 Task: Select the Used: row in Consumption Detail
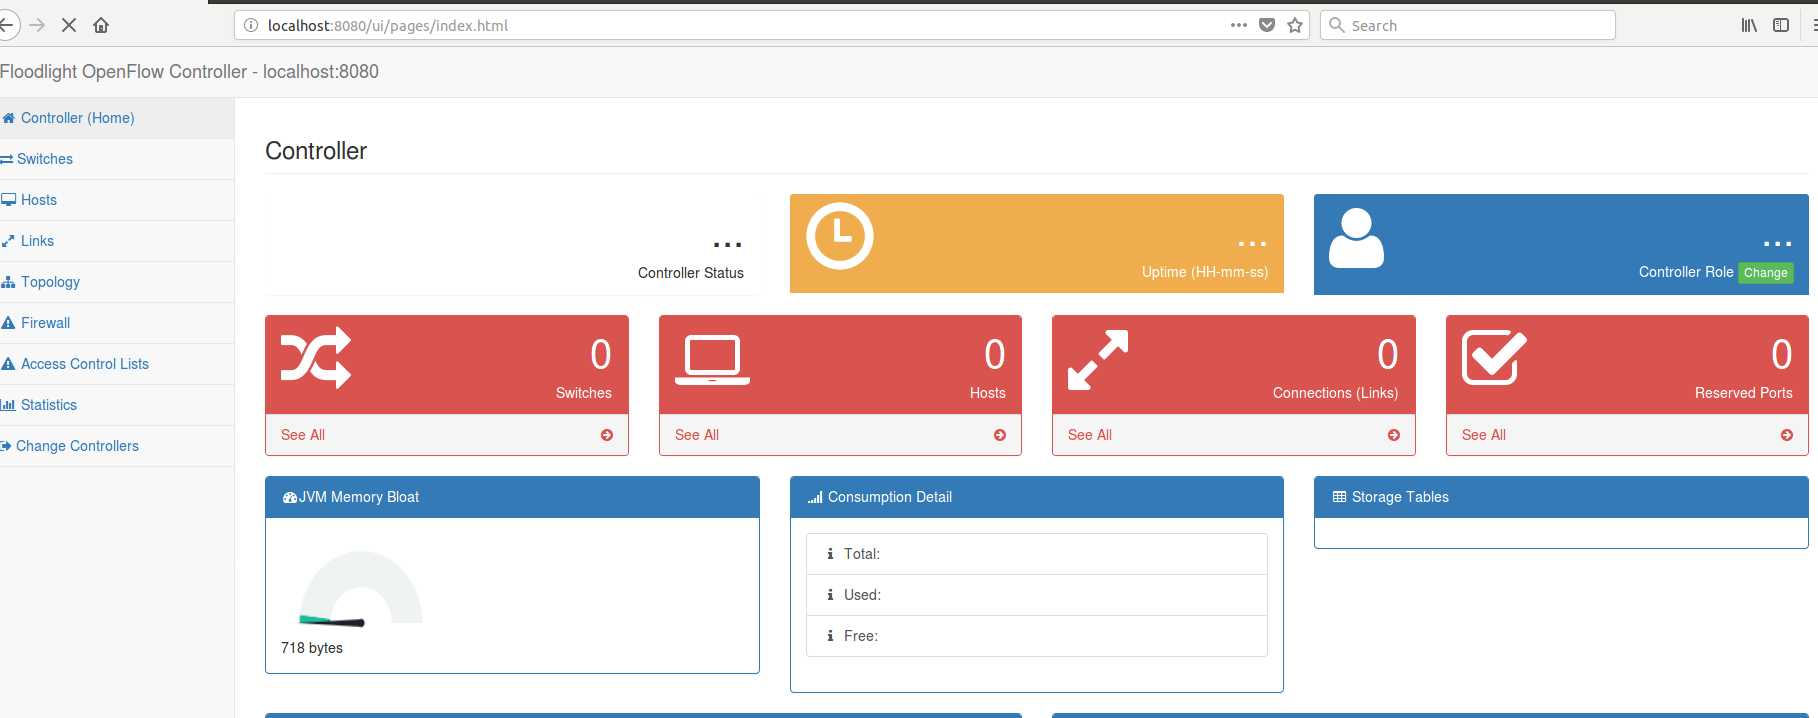(1037, 595)
